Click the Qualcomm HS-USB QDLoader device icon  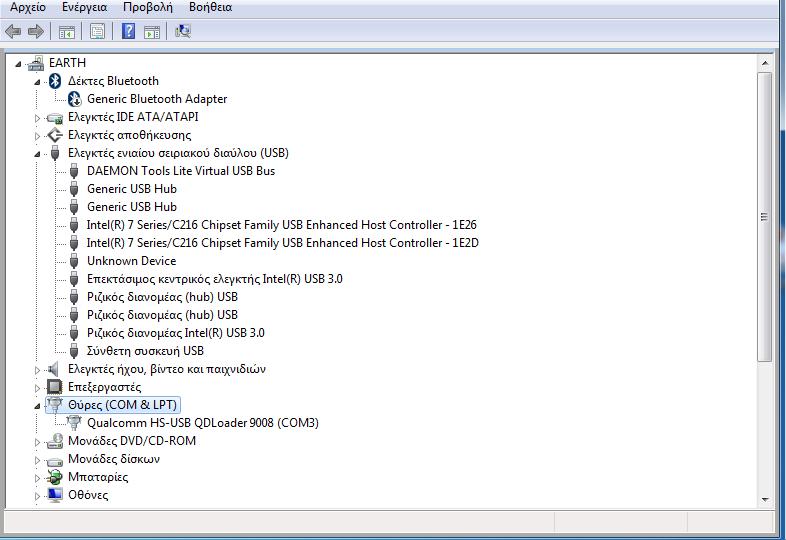[x=75, y=423]
